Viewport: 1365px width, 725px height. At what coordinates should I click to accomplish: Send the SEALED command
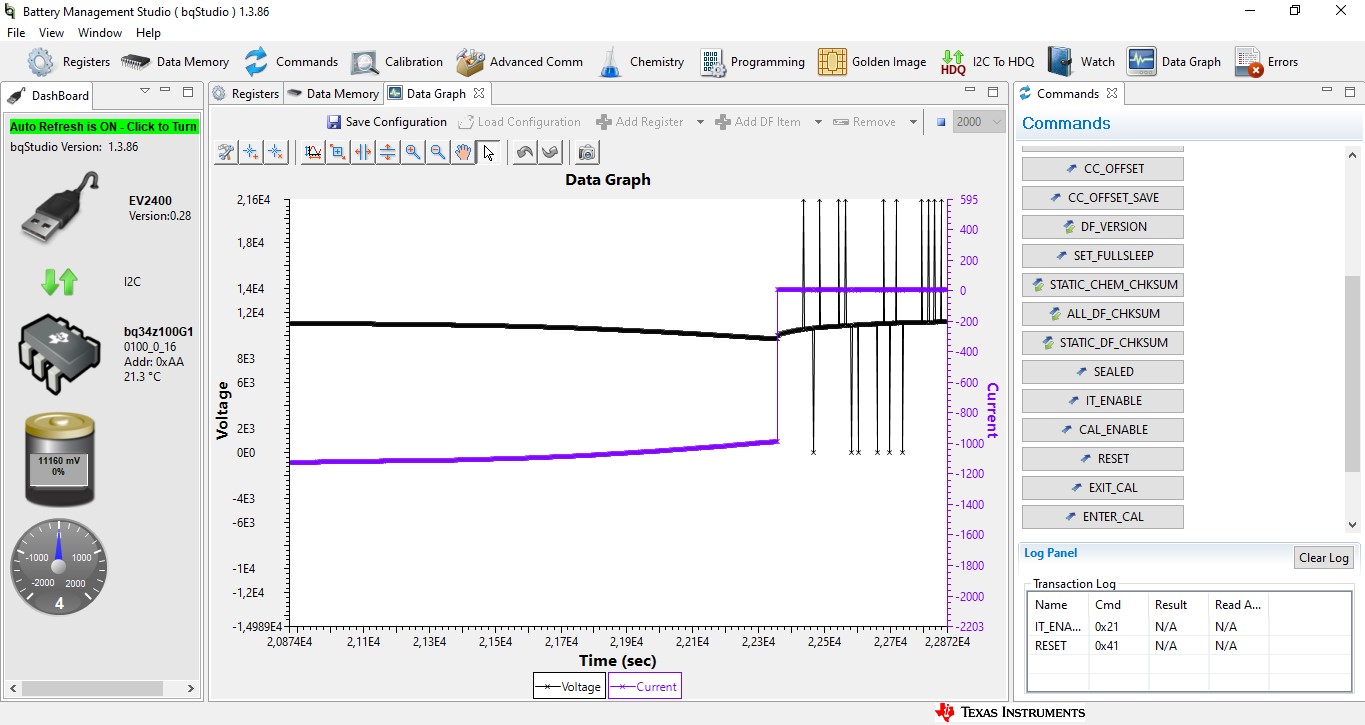click(1103, 372)
